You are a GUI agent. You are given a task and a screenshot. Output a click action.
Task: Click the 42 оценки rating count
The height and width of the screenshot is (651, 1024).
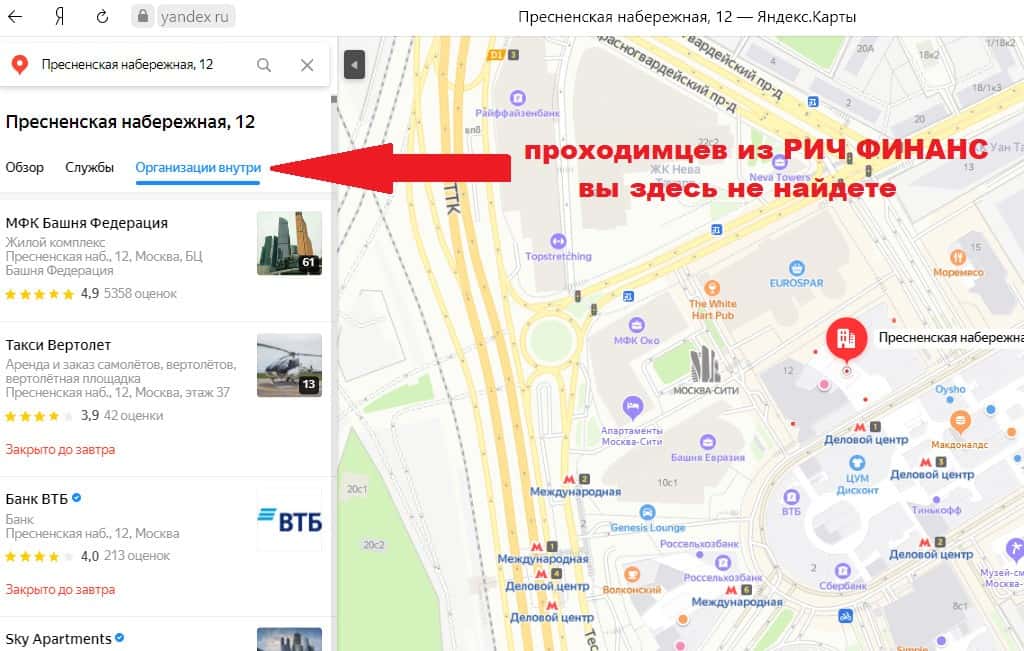click(x=133, y=415)
